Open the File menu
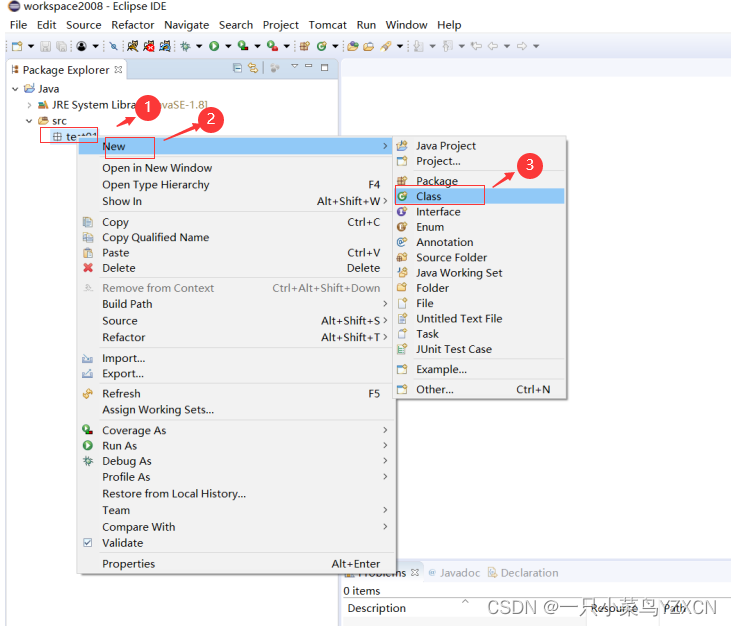The width and height of the screenshot is (731, 626). 19,25
